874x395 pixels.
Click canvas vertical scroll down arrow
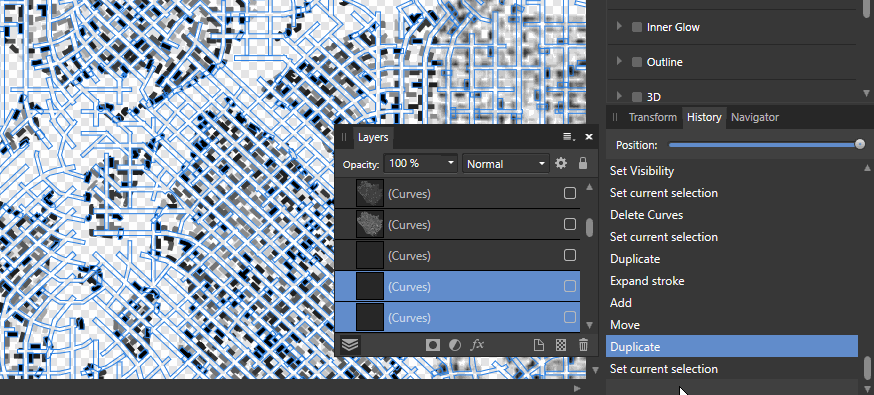[x=595, y=370]
